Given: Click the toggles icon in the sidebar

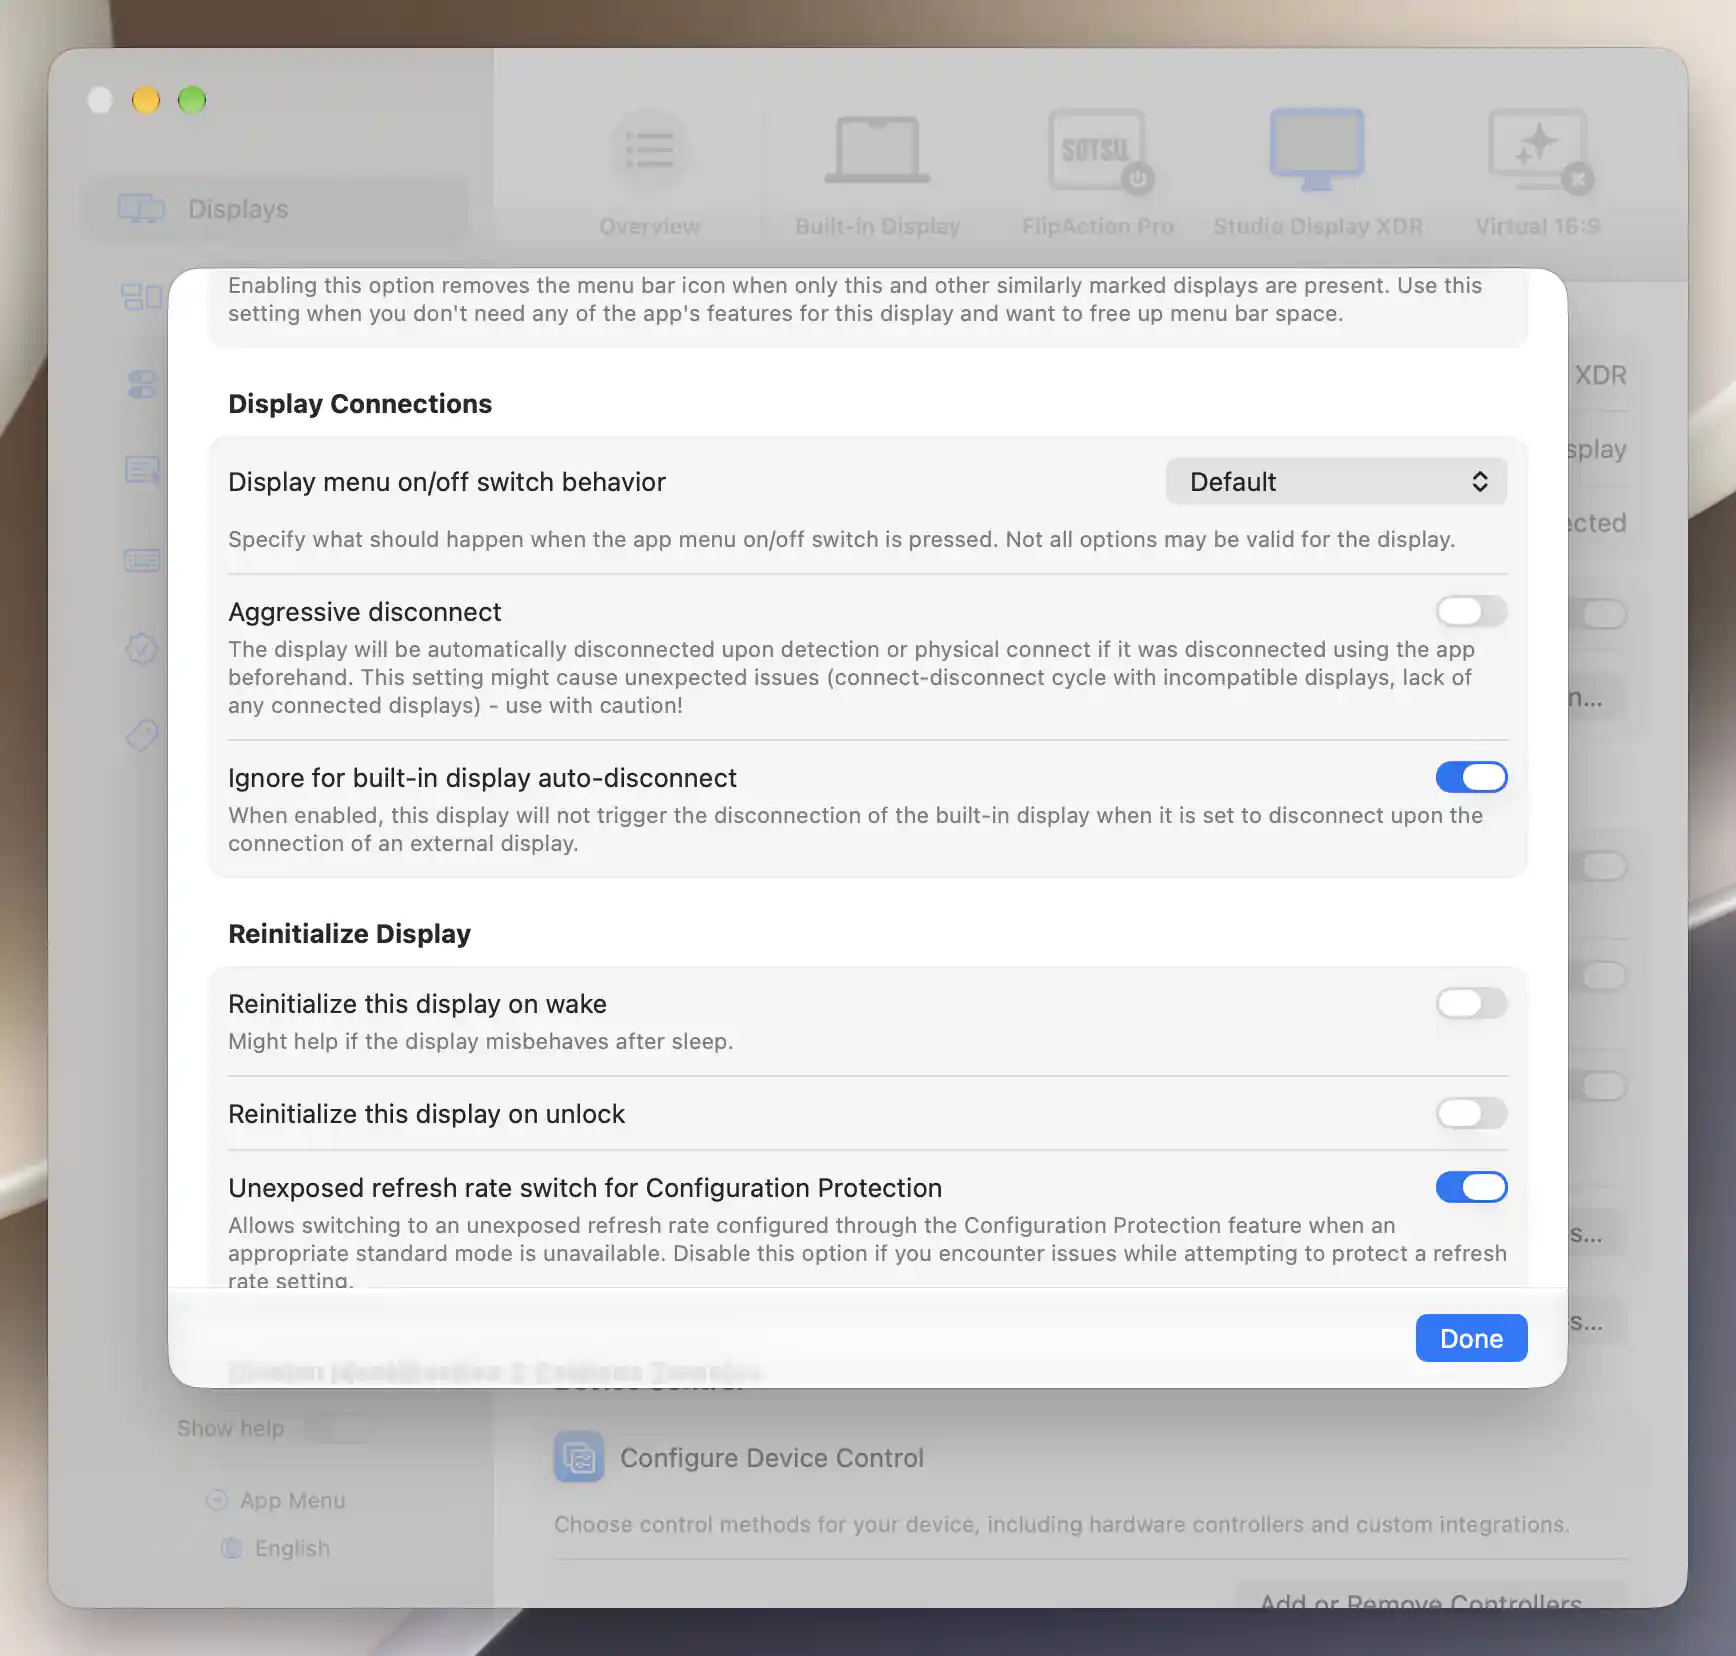Looking at the screenshot, I should tap(142, 384).
